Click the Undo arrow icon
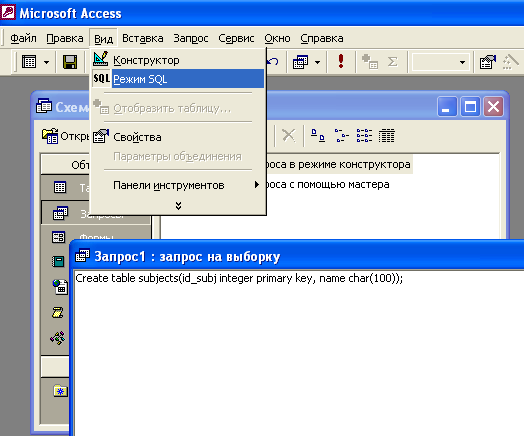This screenshot has width=524, height=436. pos(273,62)
